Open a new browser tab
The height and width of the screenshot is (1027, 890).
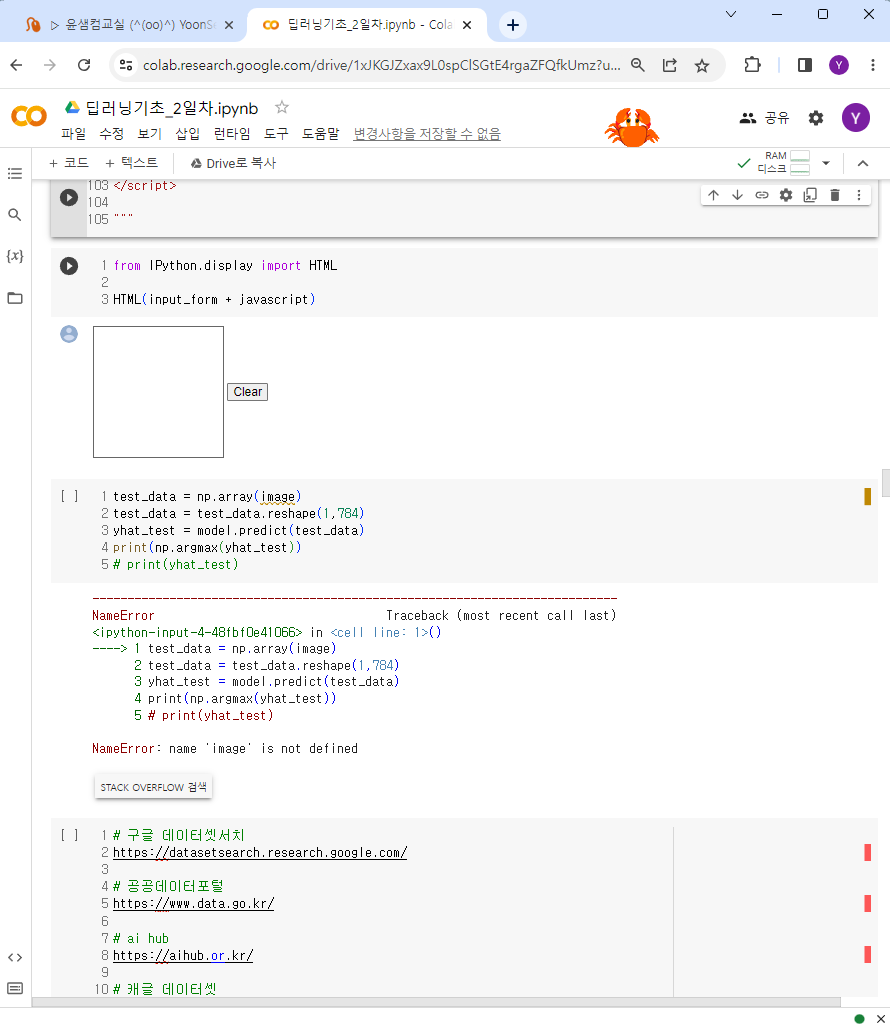tap(513, 25)
